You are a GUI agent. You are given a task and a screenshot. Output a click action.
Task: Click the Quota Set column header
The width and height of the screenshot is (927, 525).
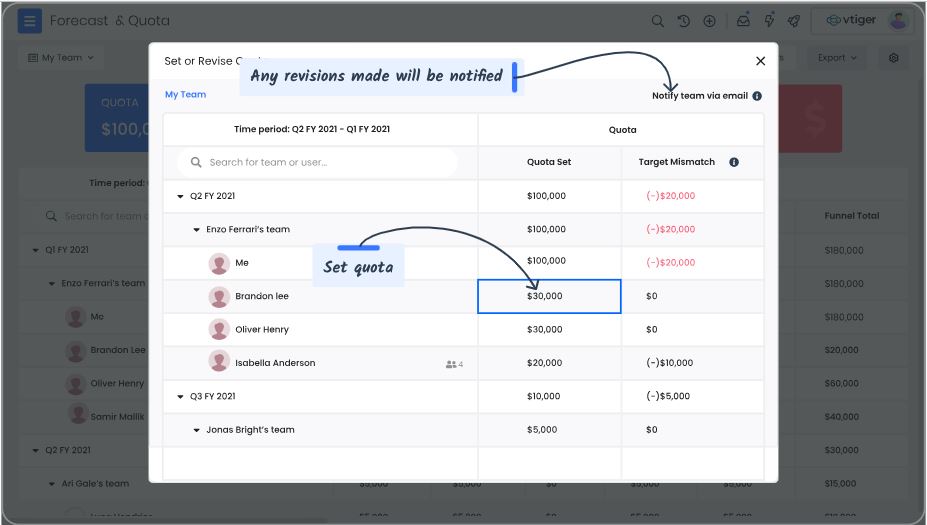coord(549,162)
